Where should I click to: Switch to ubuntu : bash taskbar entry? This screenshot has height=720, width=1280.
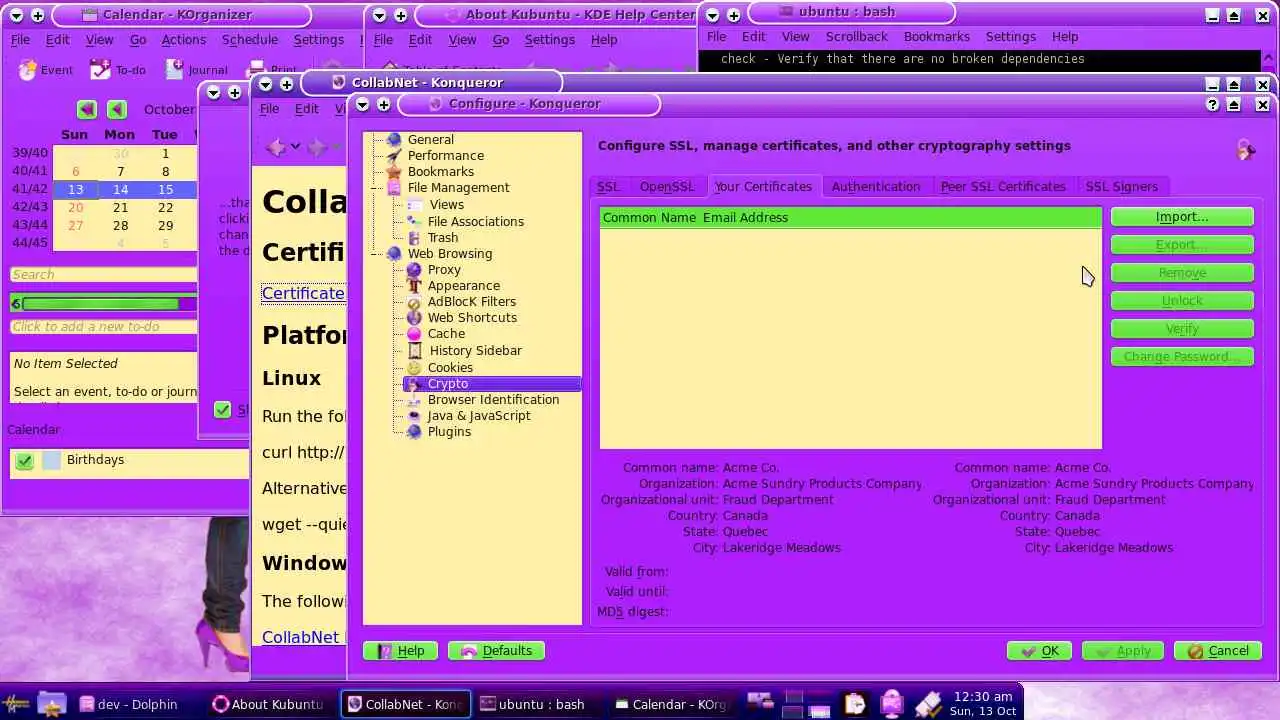532,704
